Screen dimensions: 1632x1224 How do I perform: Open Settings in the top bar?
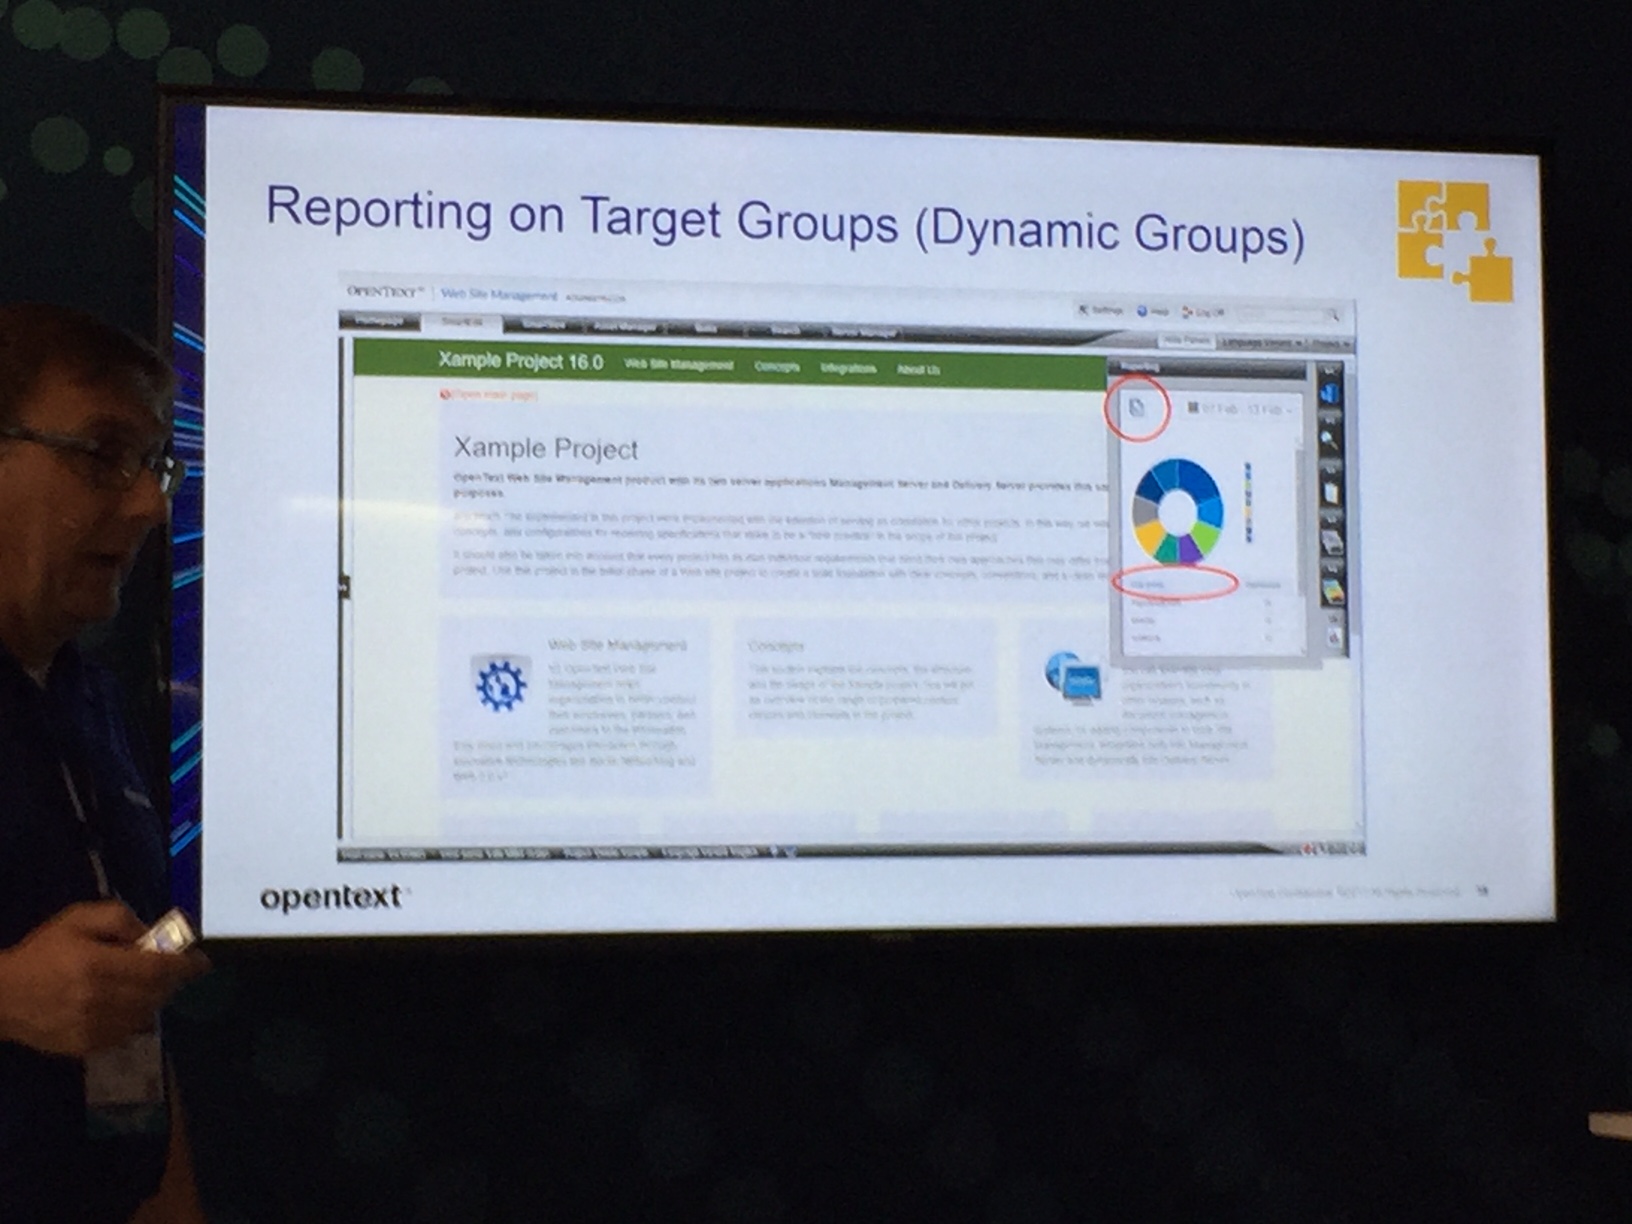click(x=1100, y=311)
